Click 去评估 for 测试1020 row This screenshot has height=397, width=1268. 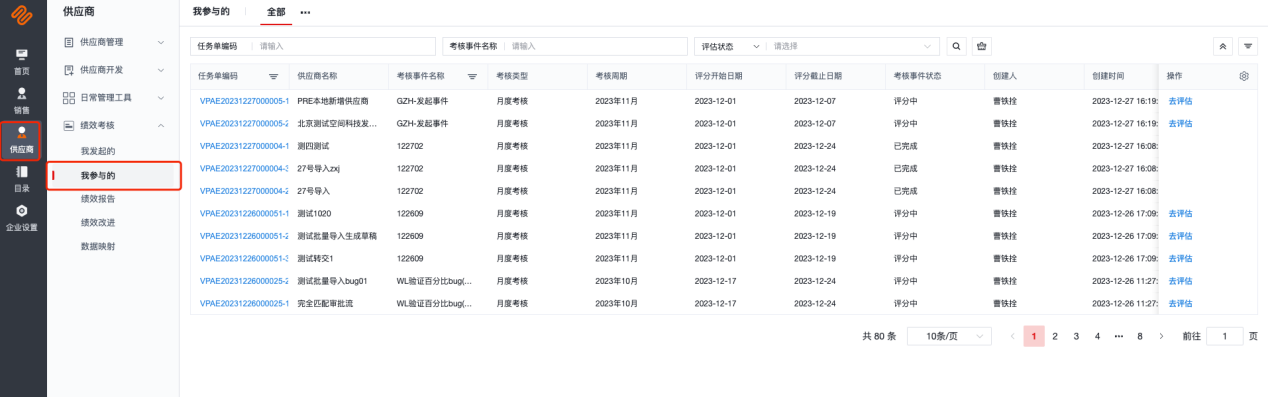tap(1180, 213)
